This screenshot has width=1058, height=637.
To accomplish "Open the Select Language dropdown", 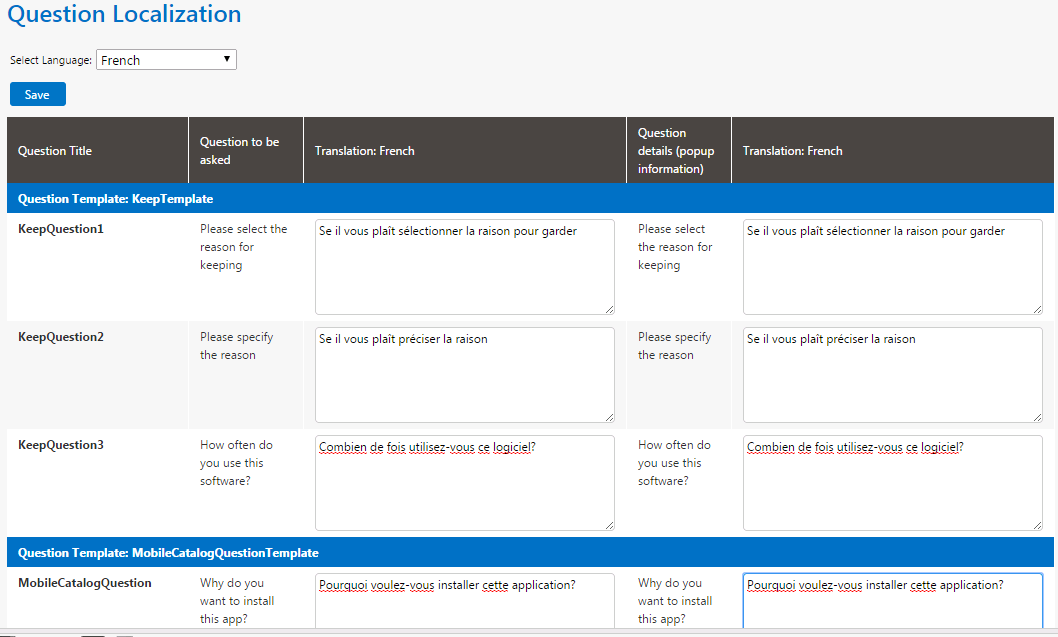I will (x=166, y=60).
